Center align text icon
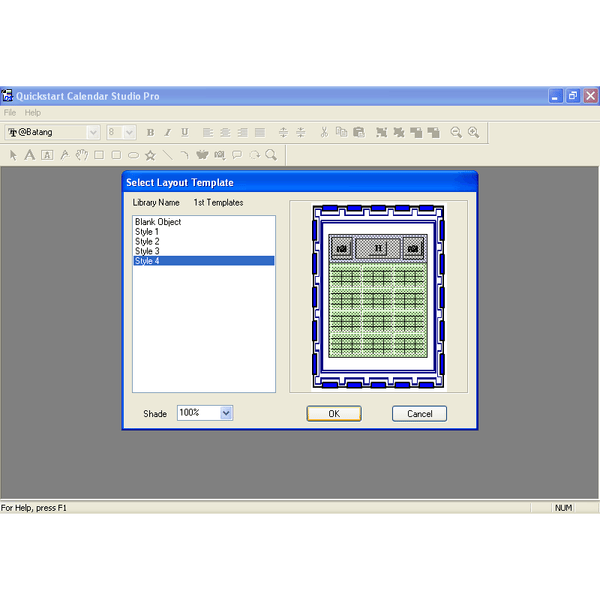Viewport: 600px width, 600px height. [x=225, y=132]
